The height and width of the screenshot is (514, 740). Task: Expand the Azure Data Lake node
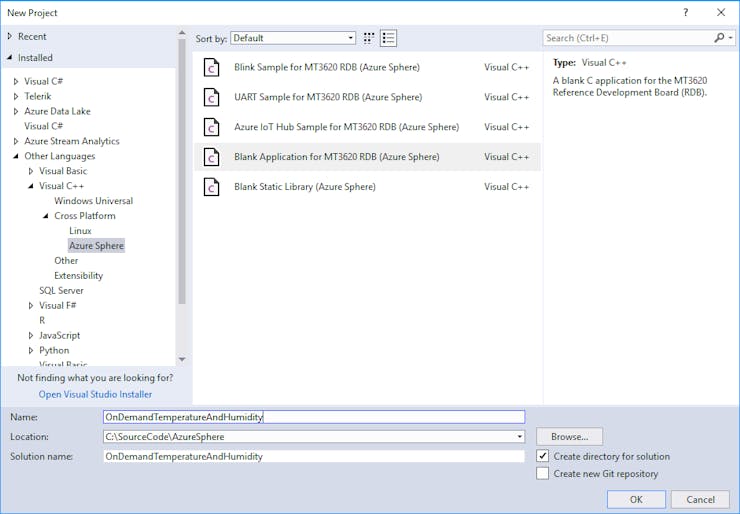pyautogui.click(x=16, y=111)
